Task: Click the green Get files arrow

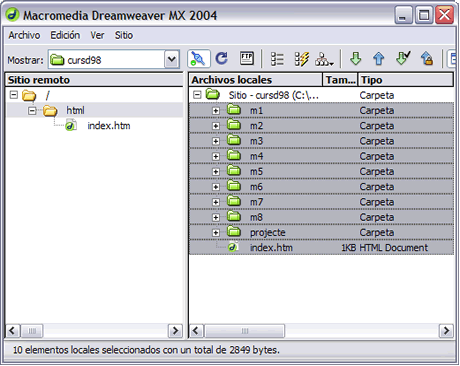Action: [356, 59]
